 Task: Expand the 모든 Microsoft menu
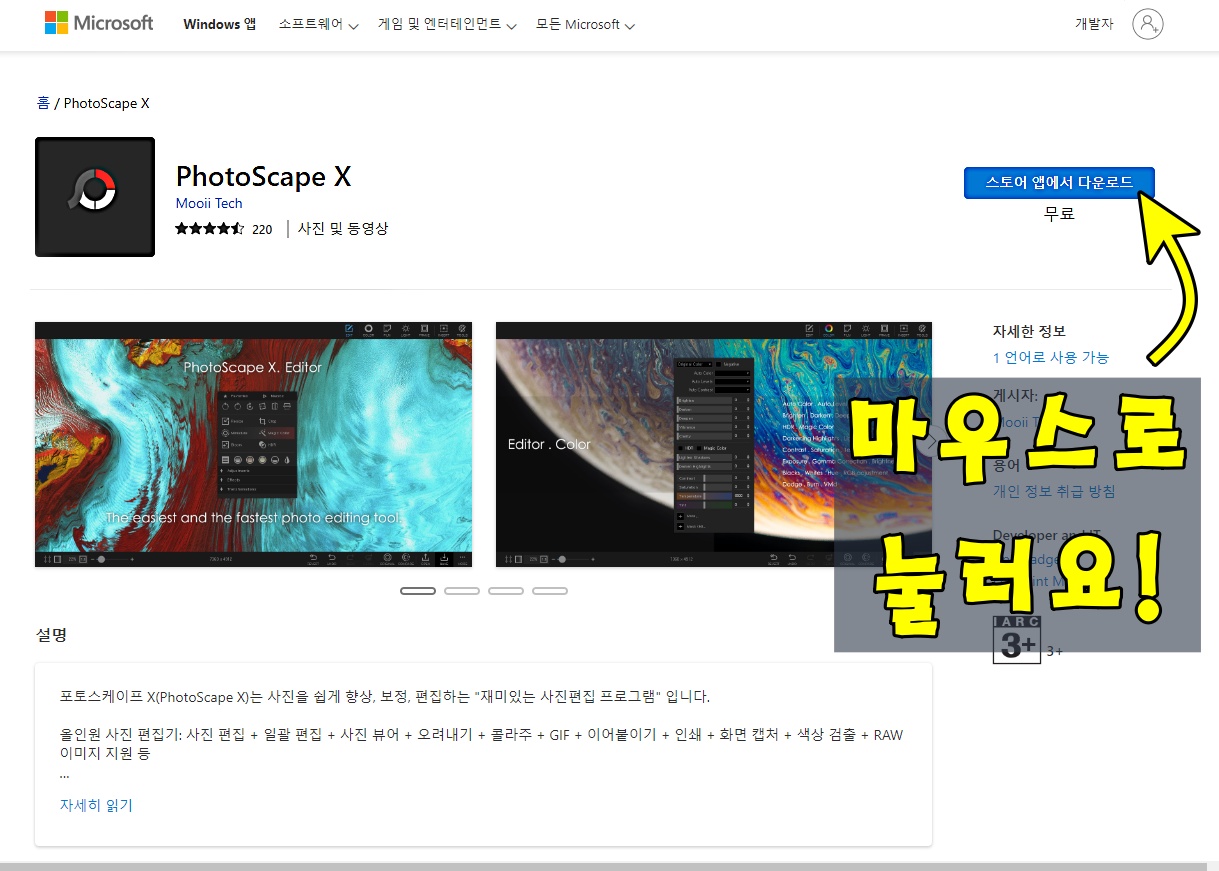(x=585, y=24)
